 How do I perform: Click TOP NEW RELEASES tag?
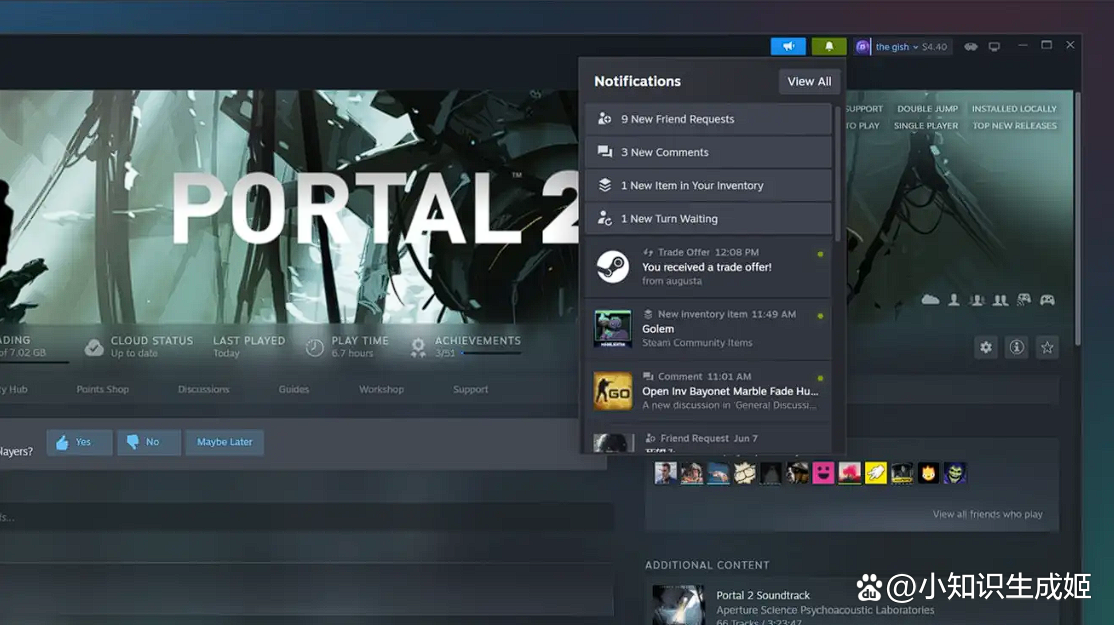click(1015, 126)
